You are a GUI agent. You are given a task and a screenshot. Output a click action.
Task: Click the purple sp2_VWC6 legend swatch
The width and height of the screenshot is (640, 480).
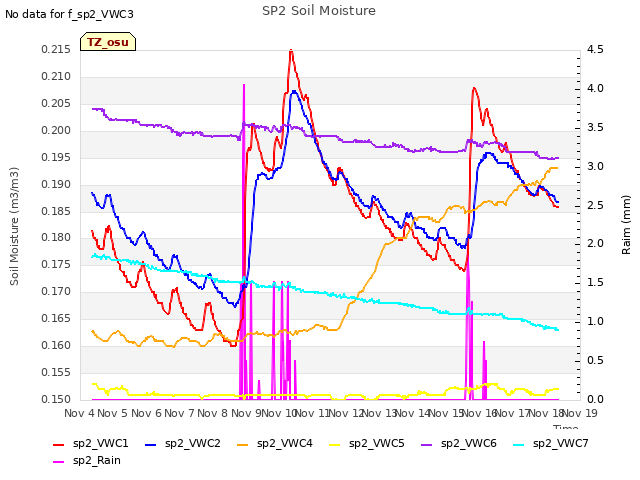[x=427, y=445]
